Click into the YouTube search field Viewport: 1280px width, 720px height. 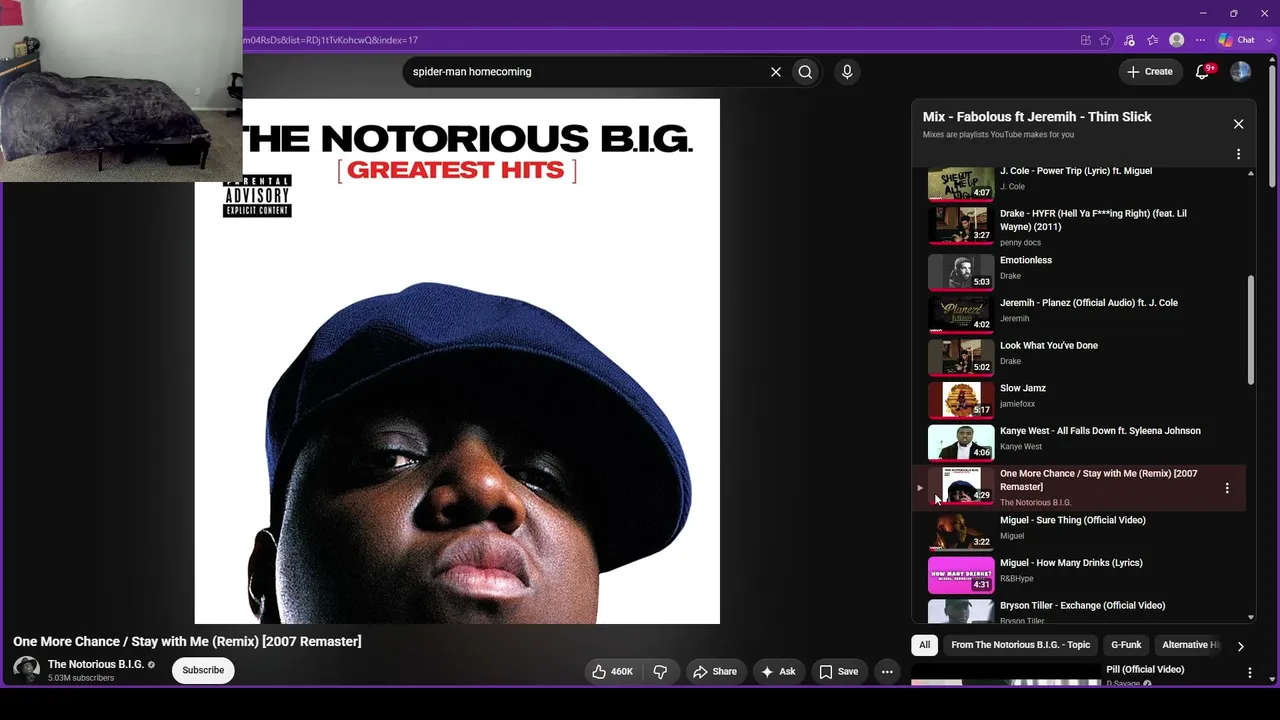585,72
